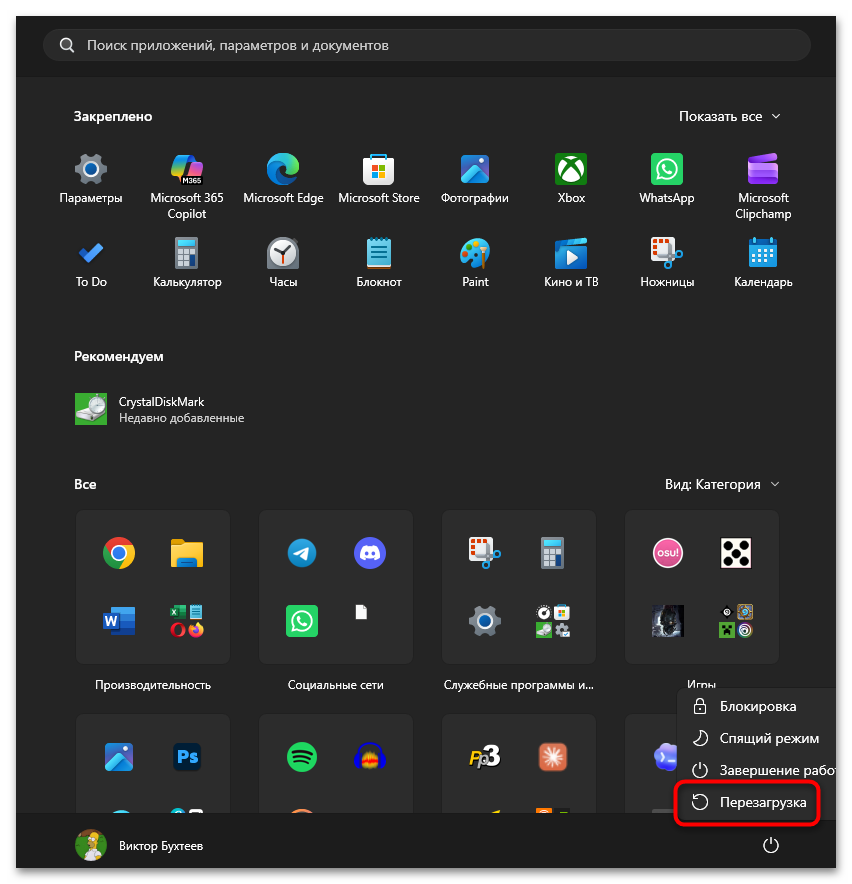Select Завершение работы option
The width and height of the screenshot is (852, 884).
(756, 770)
